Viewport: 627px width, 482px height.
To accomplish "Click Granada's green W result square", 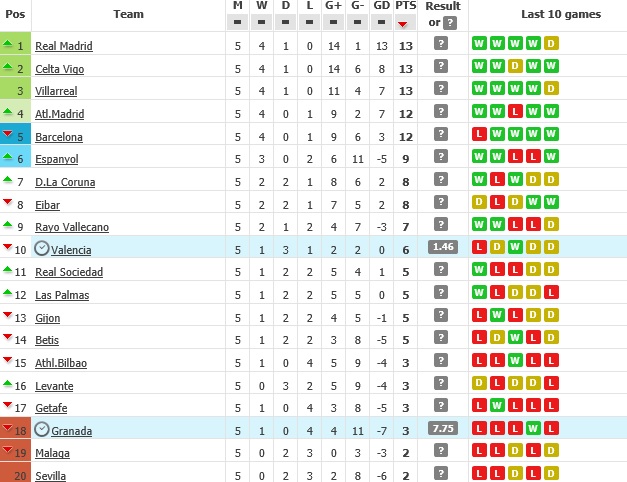I will coord(534,430).
